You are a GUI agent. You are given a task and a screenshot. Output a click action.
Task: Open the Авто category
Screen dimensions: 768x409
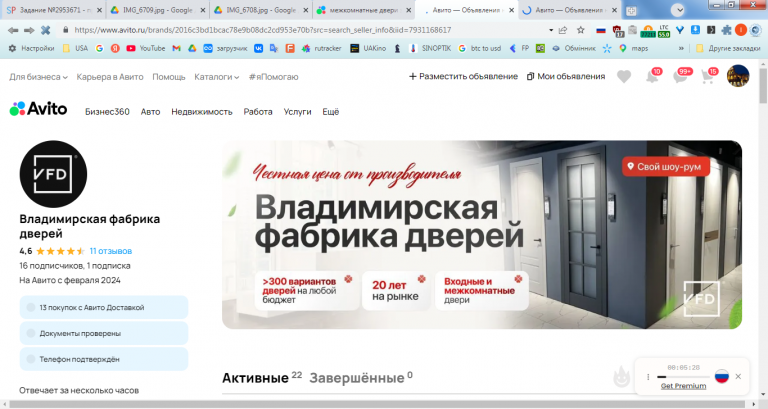click(x=150, y=112)
